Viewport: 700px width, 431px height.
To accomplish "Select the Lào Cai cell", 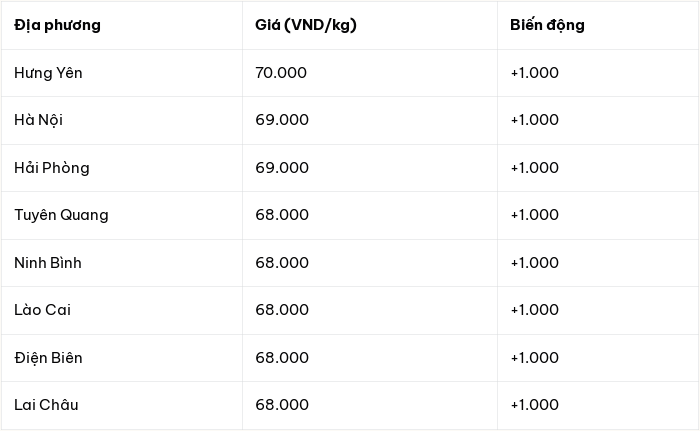I will [x=42, y=310].
